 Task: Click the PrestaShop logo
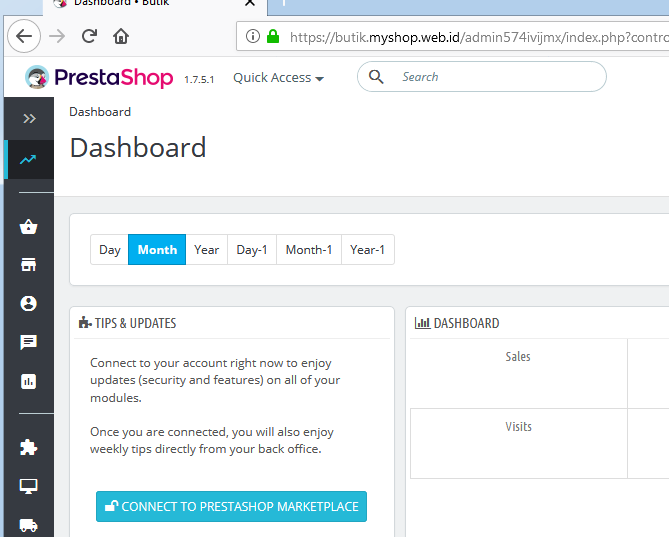point(99,77)
